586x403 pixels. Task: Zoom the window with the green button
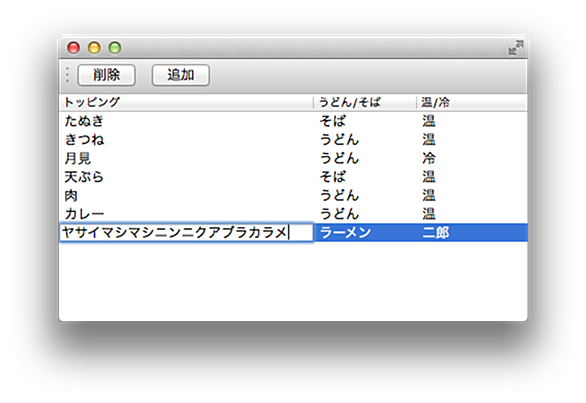pos(115,48)
